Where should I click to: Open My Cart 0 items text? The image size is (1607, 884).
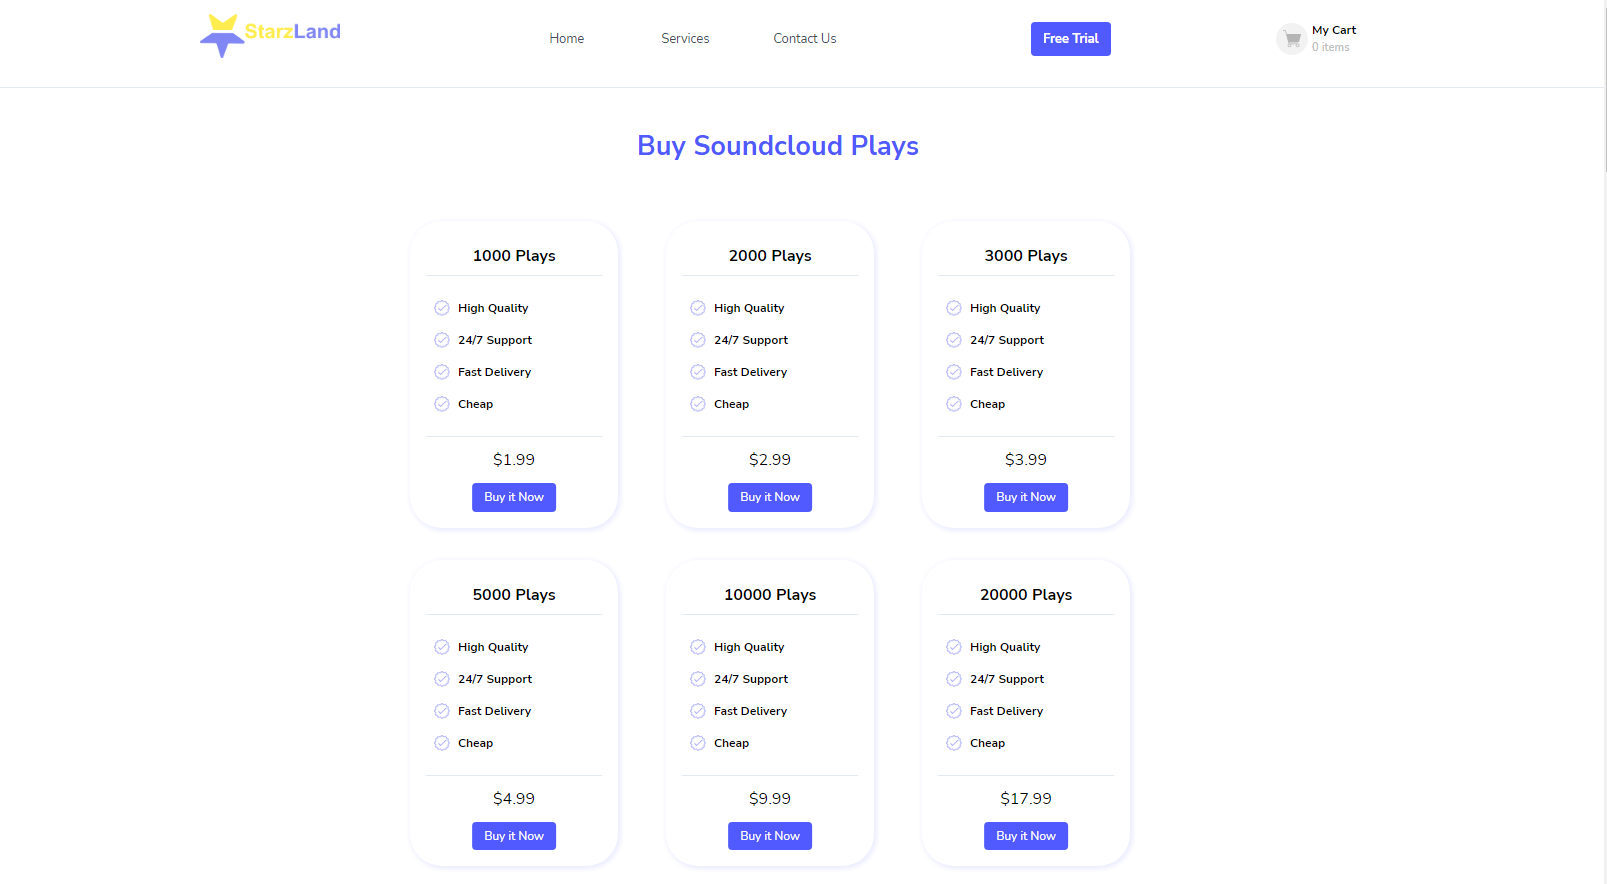1334,39
